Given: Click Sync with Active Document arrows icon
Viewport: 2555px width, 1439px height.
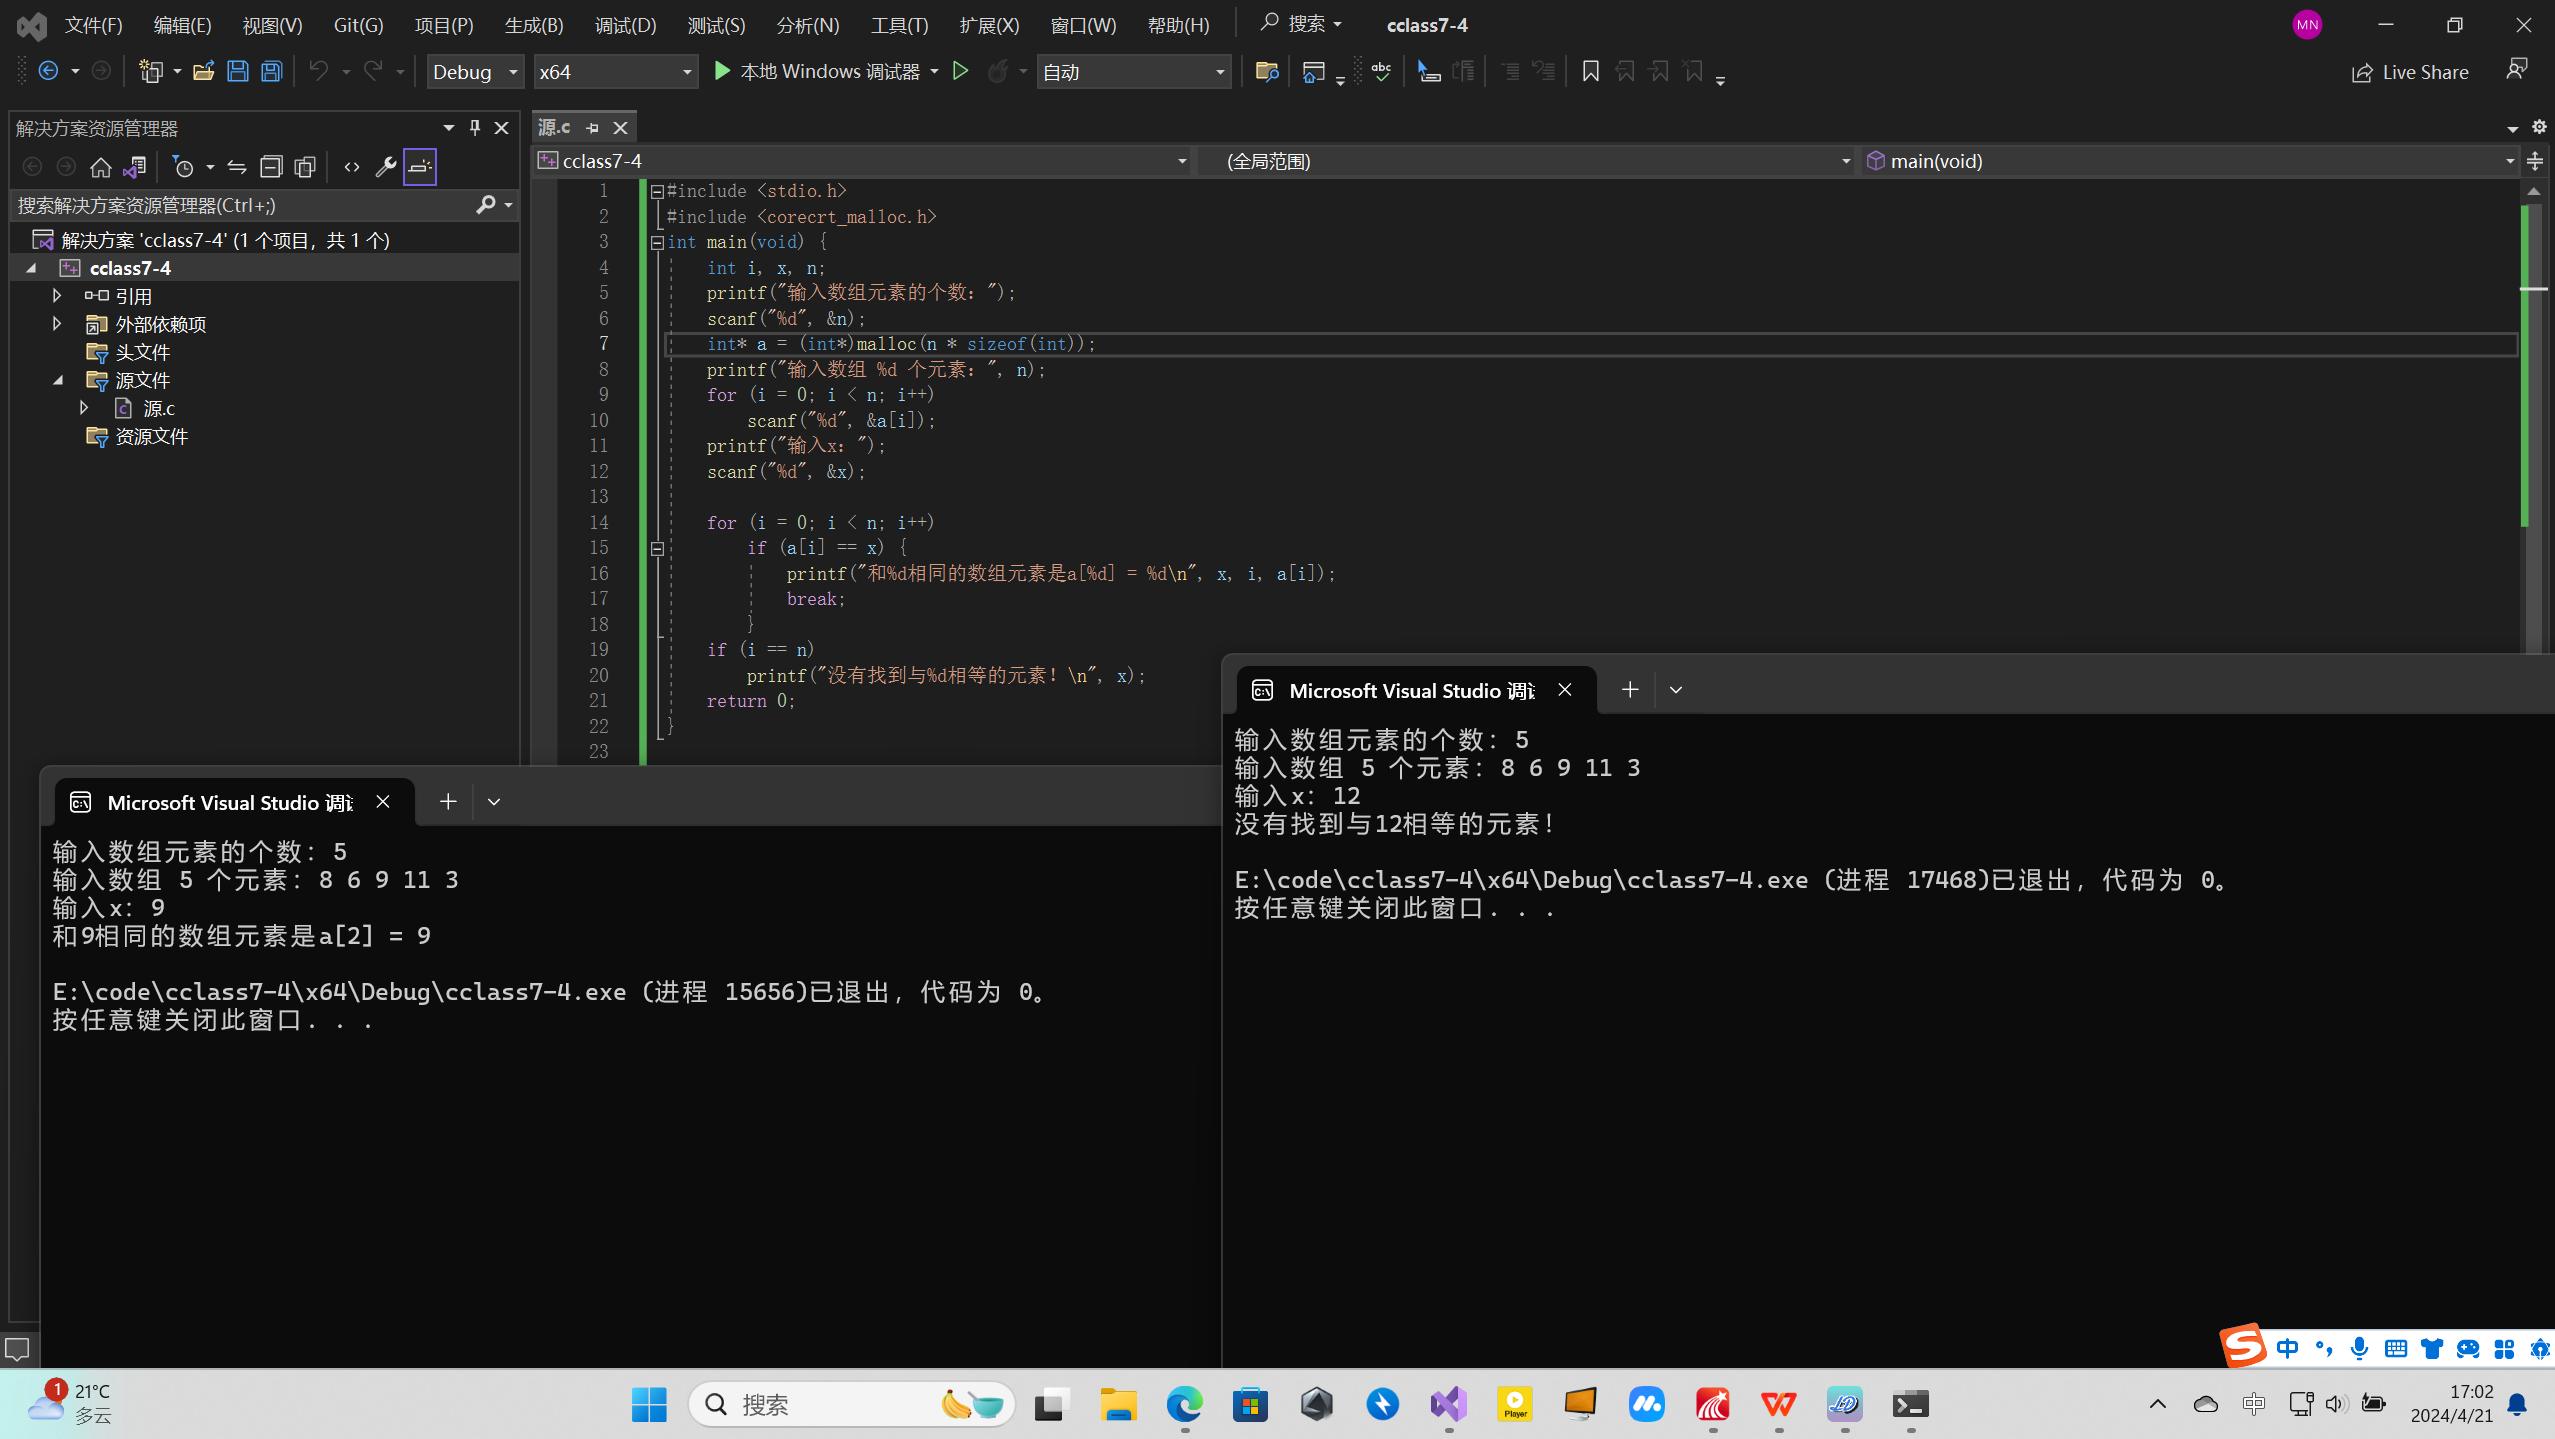Looking at the screenshot, I should (237, 167).
